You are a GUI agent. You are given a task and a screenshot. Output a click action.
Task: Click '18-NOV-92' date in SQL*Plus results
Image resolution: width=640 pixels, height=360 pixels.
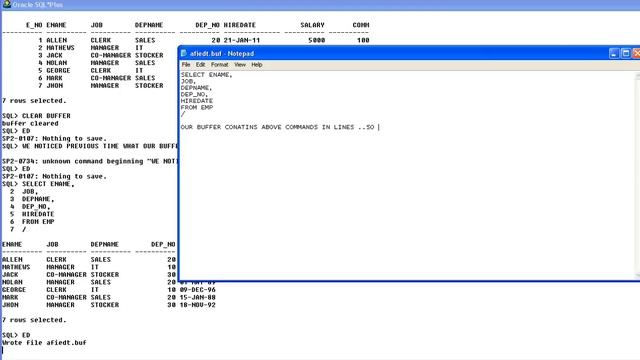[198, 305]
